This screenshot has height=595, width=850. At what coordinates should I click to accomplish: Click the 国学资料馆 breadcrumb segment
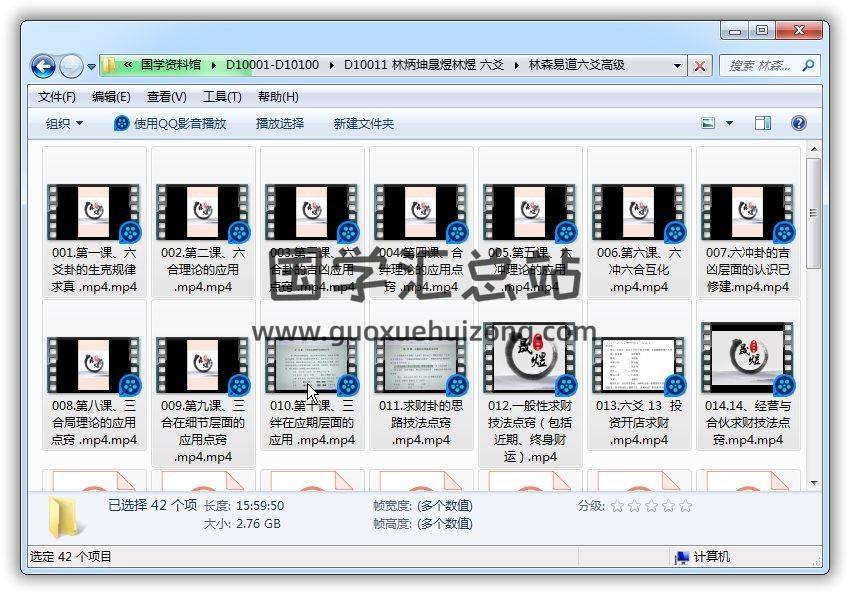tap(174, 65)
